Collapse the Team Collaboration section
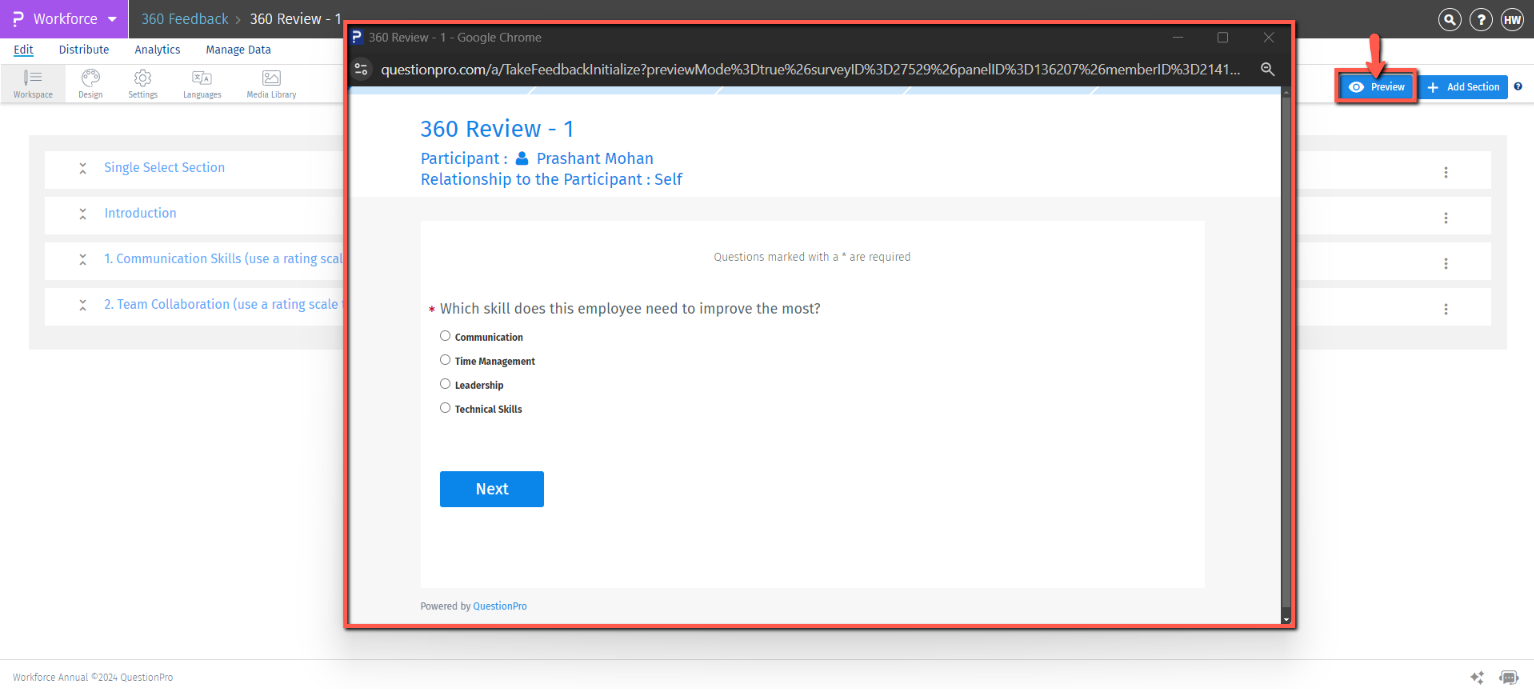 pyautogui.click(x=83, y=305)
